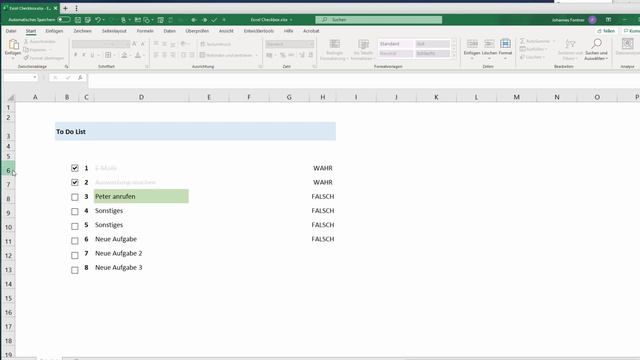Expand Verbinden und zentrieren dropdown

point(256,55)
